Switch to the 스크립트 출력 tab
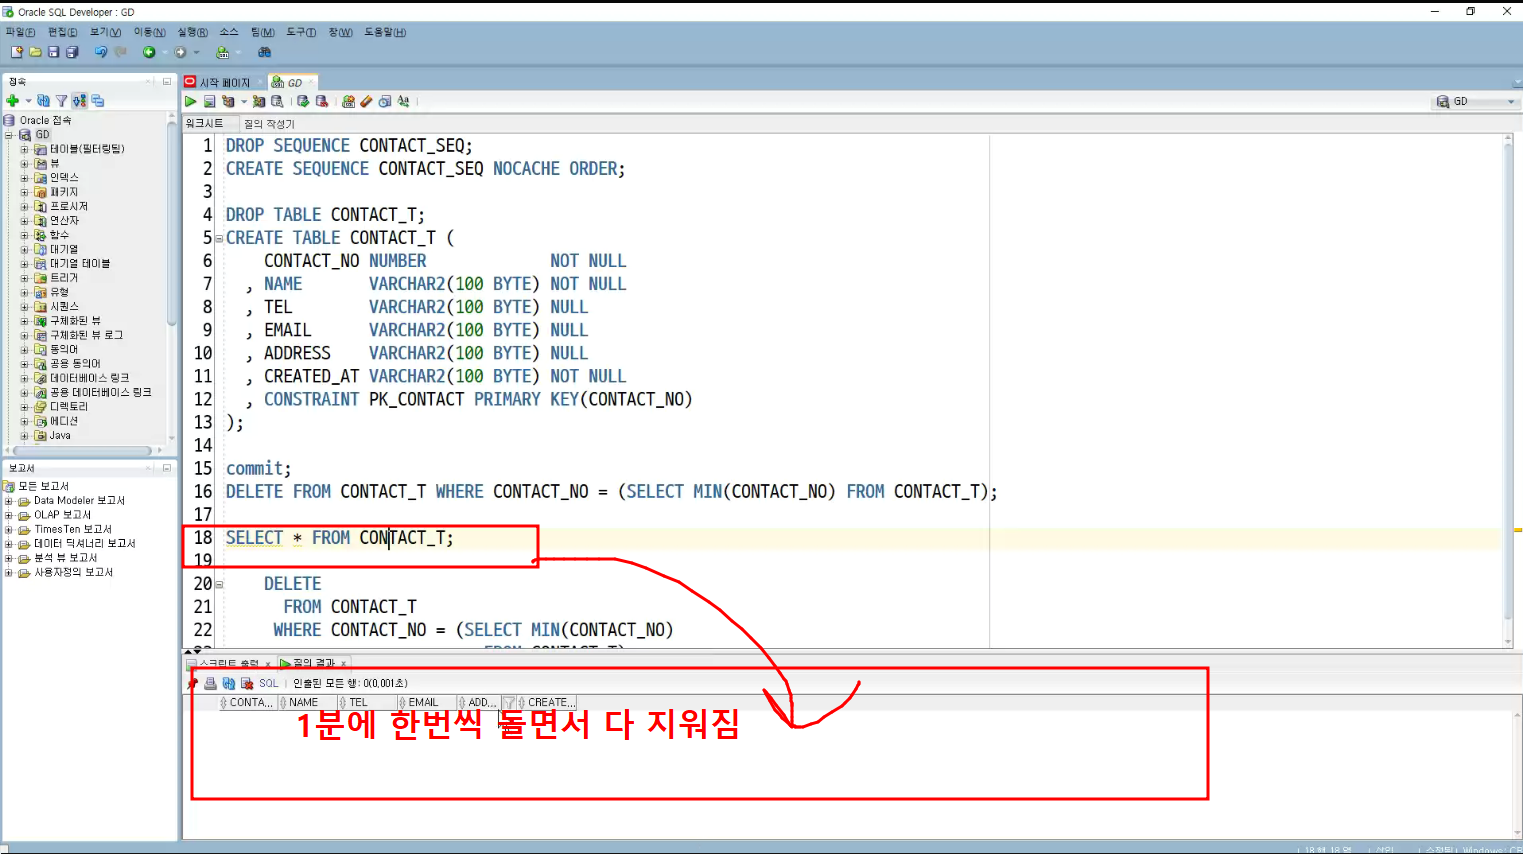Screen dimensions: 1523x854 click(x=229, y=663)
